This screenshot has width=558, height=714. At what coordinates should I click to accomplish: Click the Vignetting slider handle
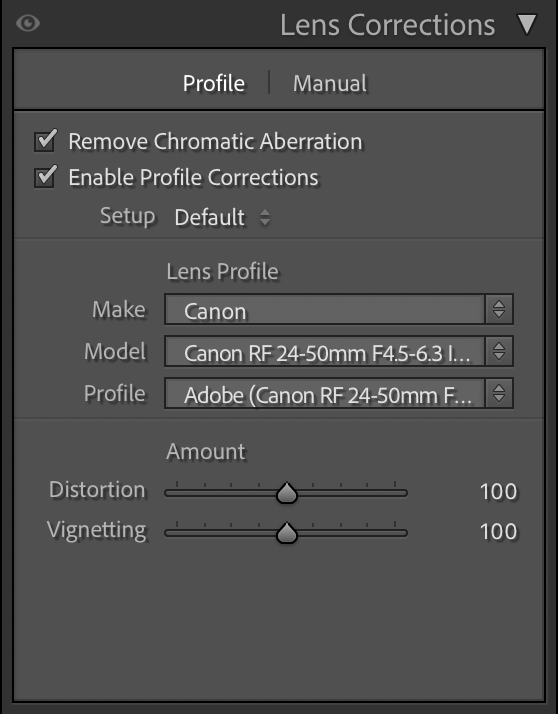click(x=287, y=533)
